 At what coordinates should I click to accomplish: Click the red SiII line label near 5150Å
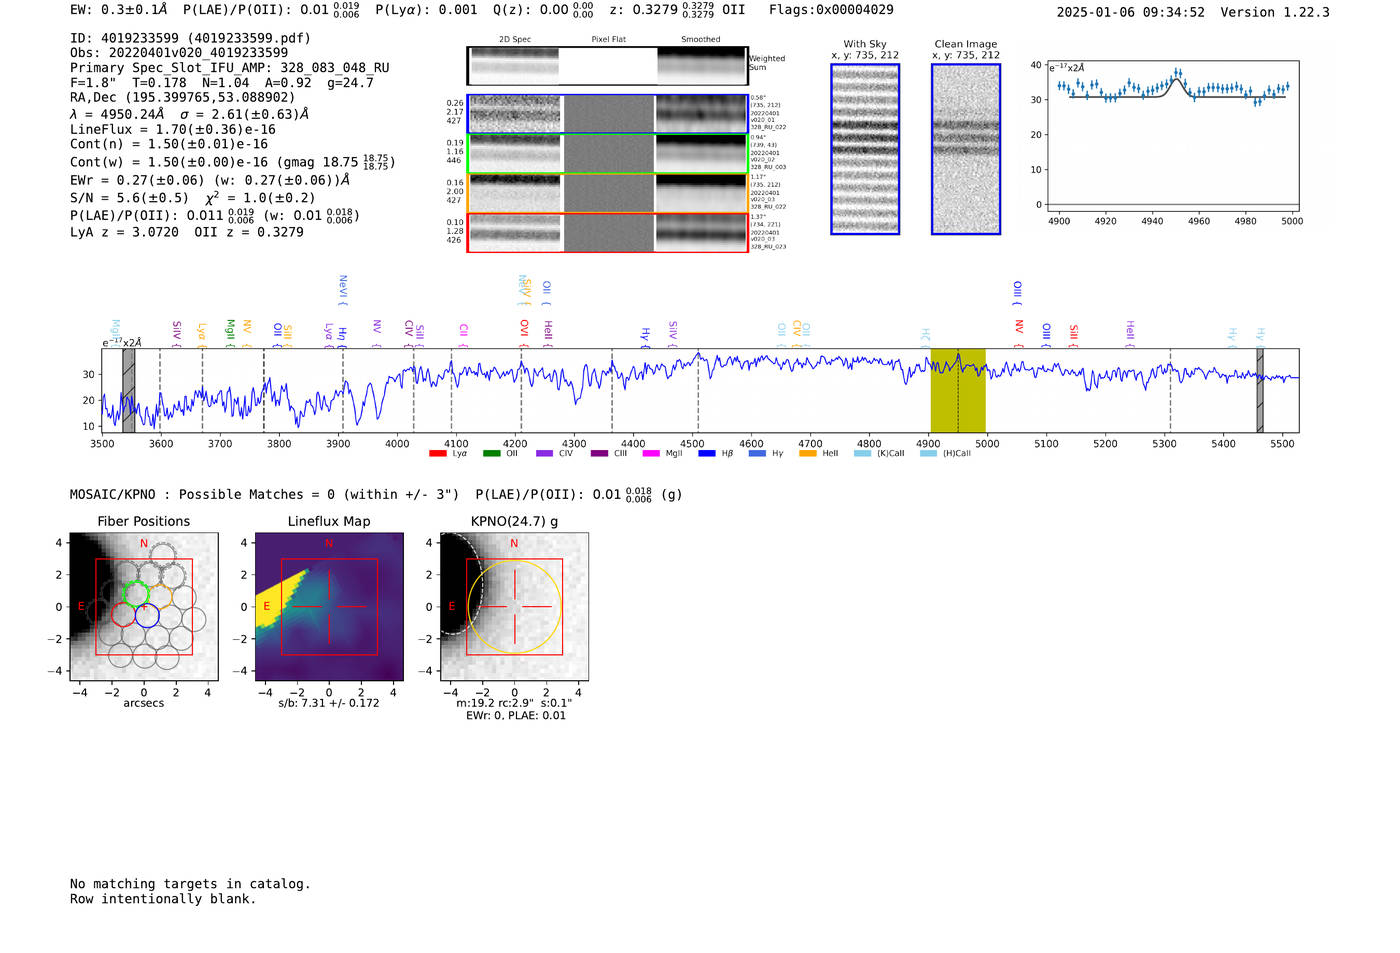pos(1074,335)
